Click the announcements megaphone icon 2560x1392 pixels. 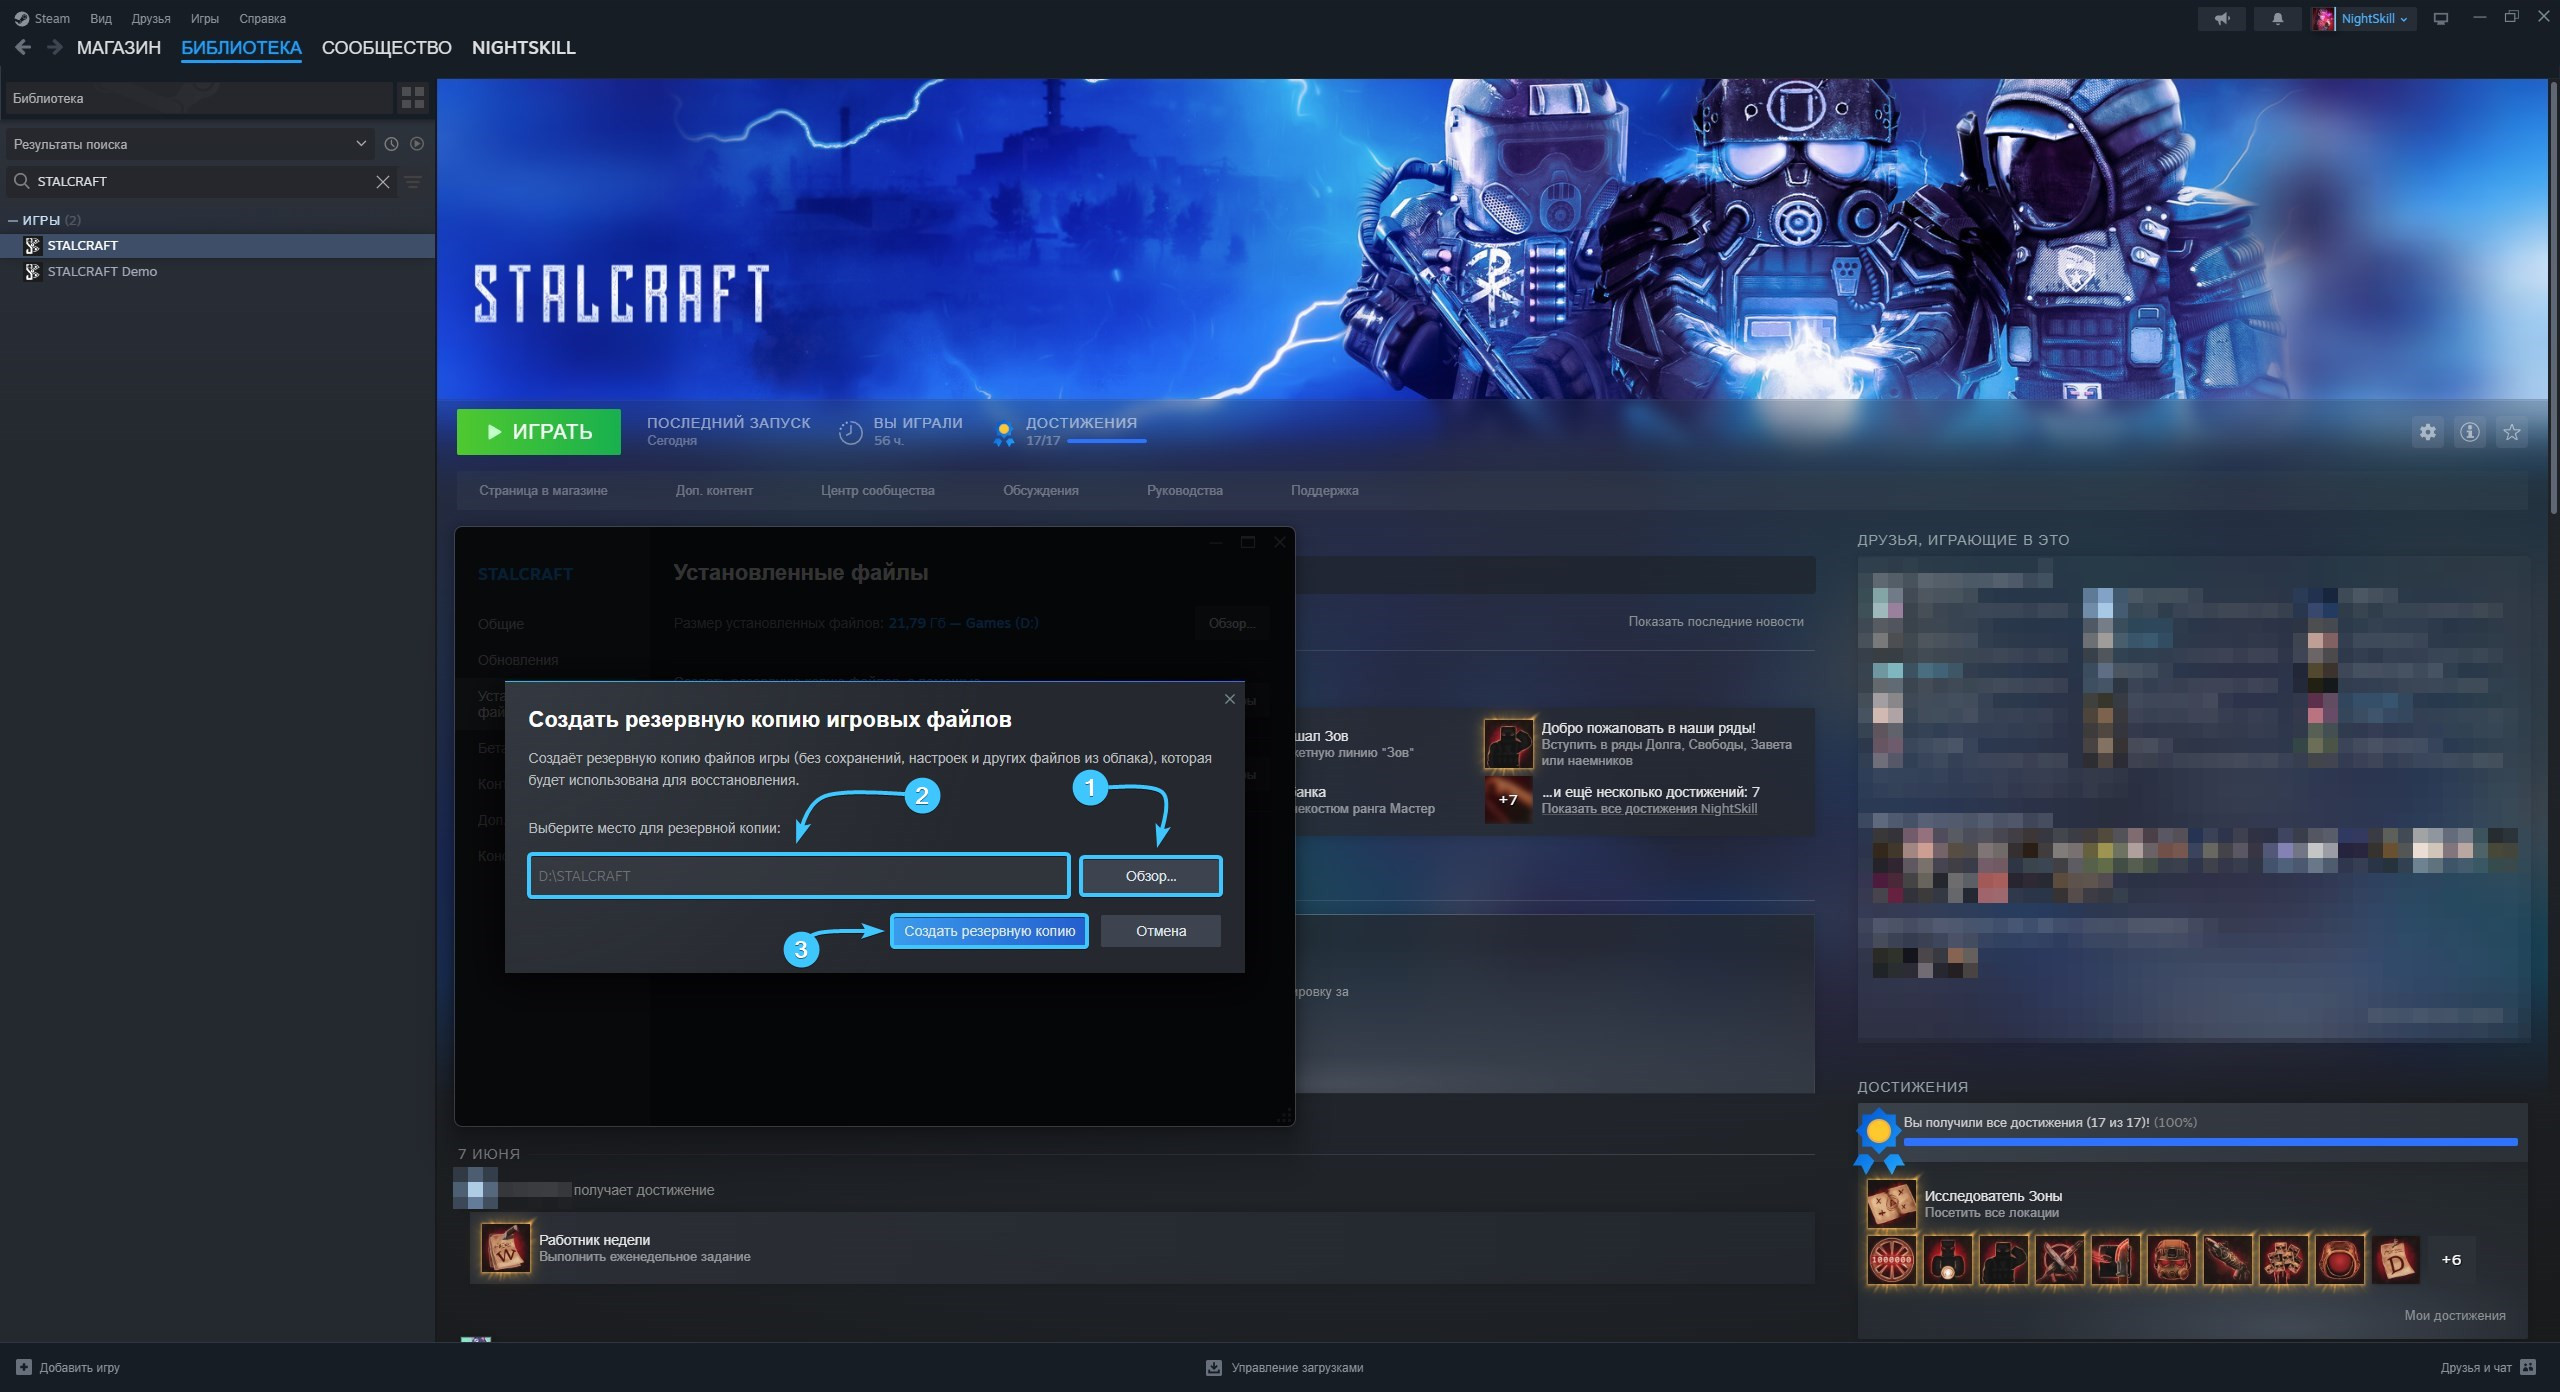pyautogui.click(x=2222, y=18)
